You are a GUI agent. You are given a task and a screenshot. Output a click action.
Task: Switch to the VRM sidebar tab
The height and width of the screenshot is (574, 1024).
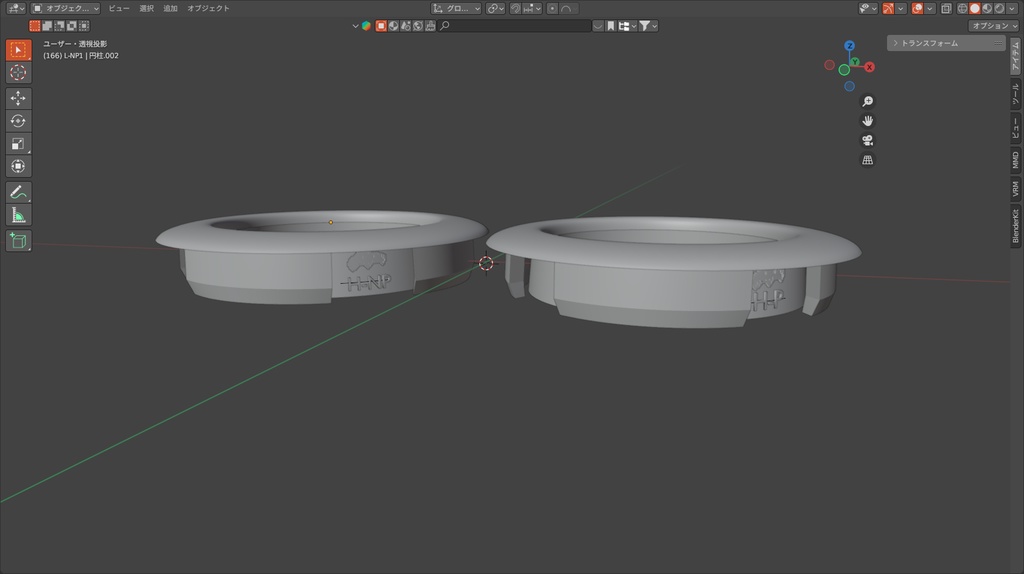(x=1016, y=189)
